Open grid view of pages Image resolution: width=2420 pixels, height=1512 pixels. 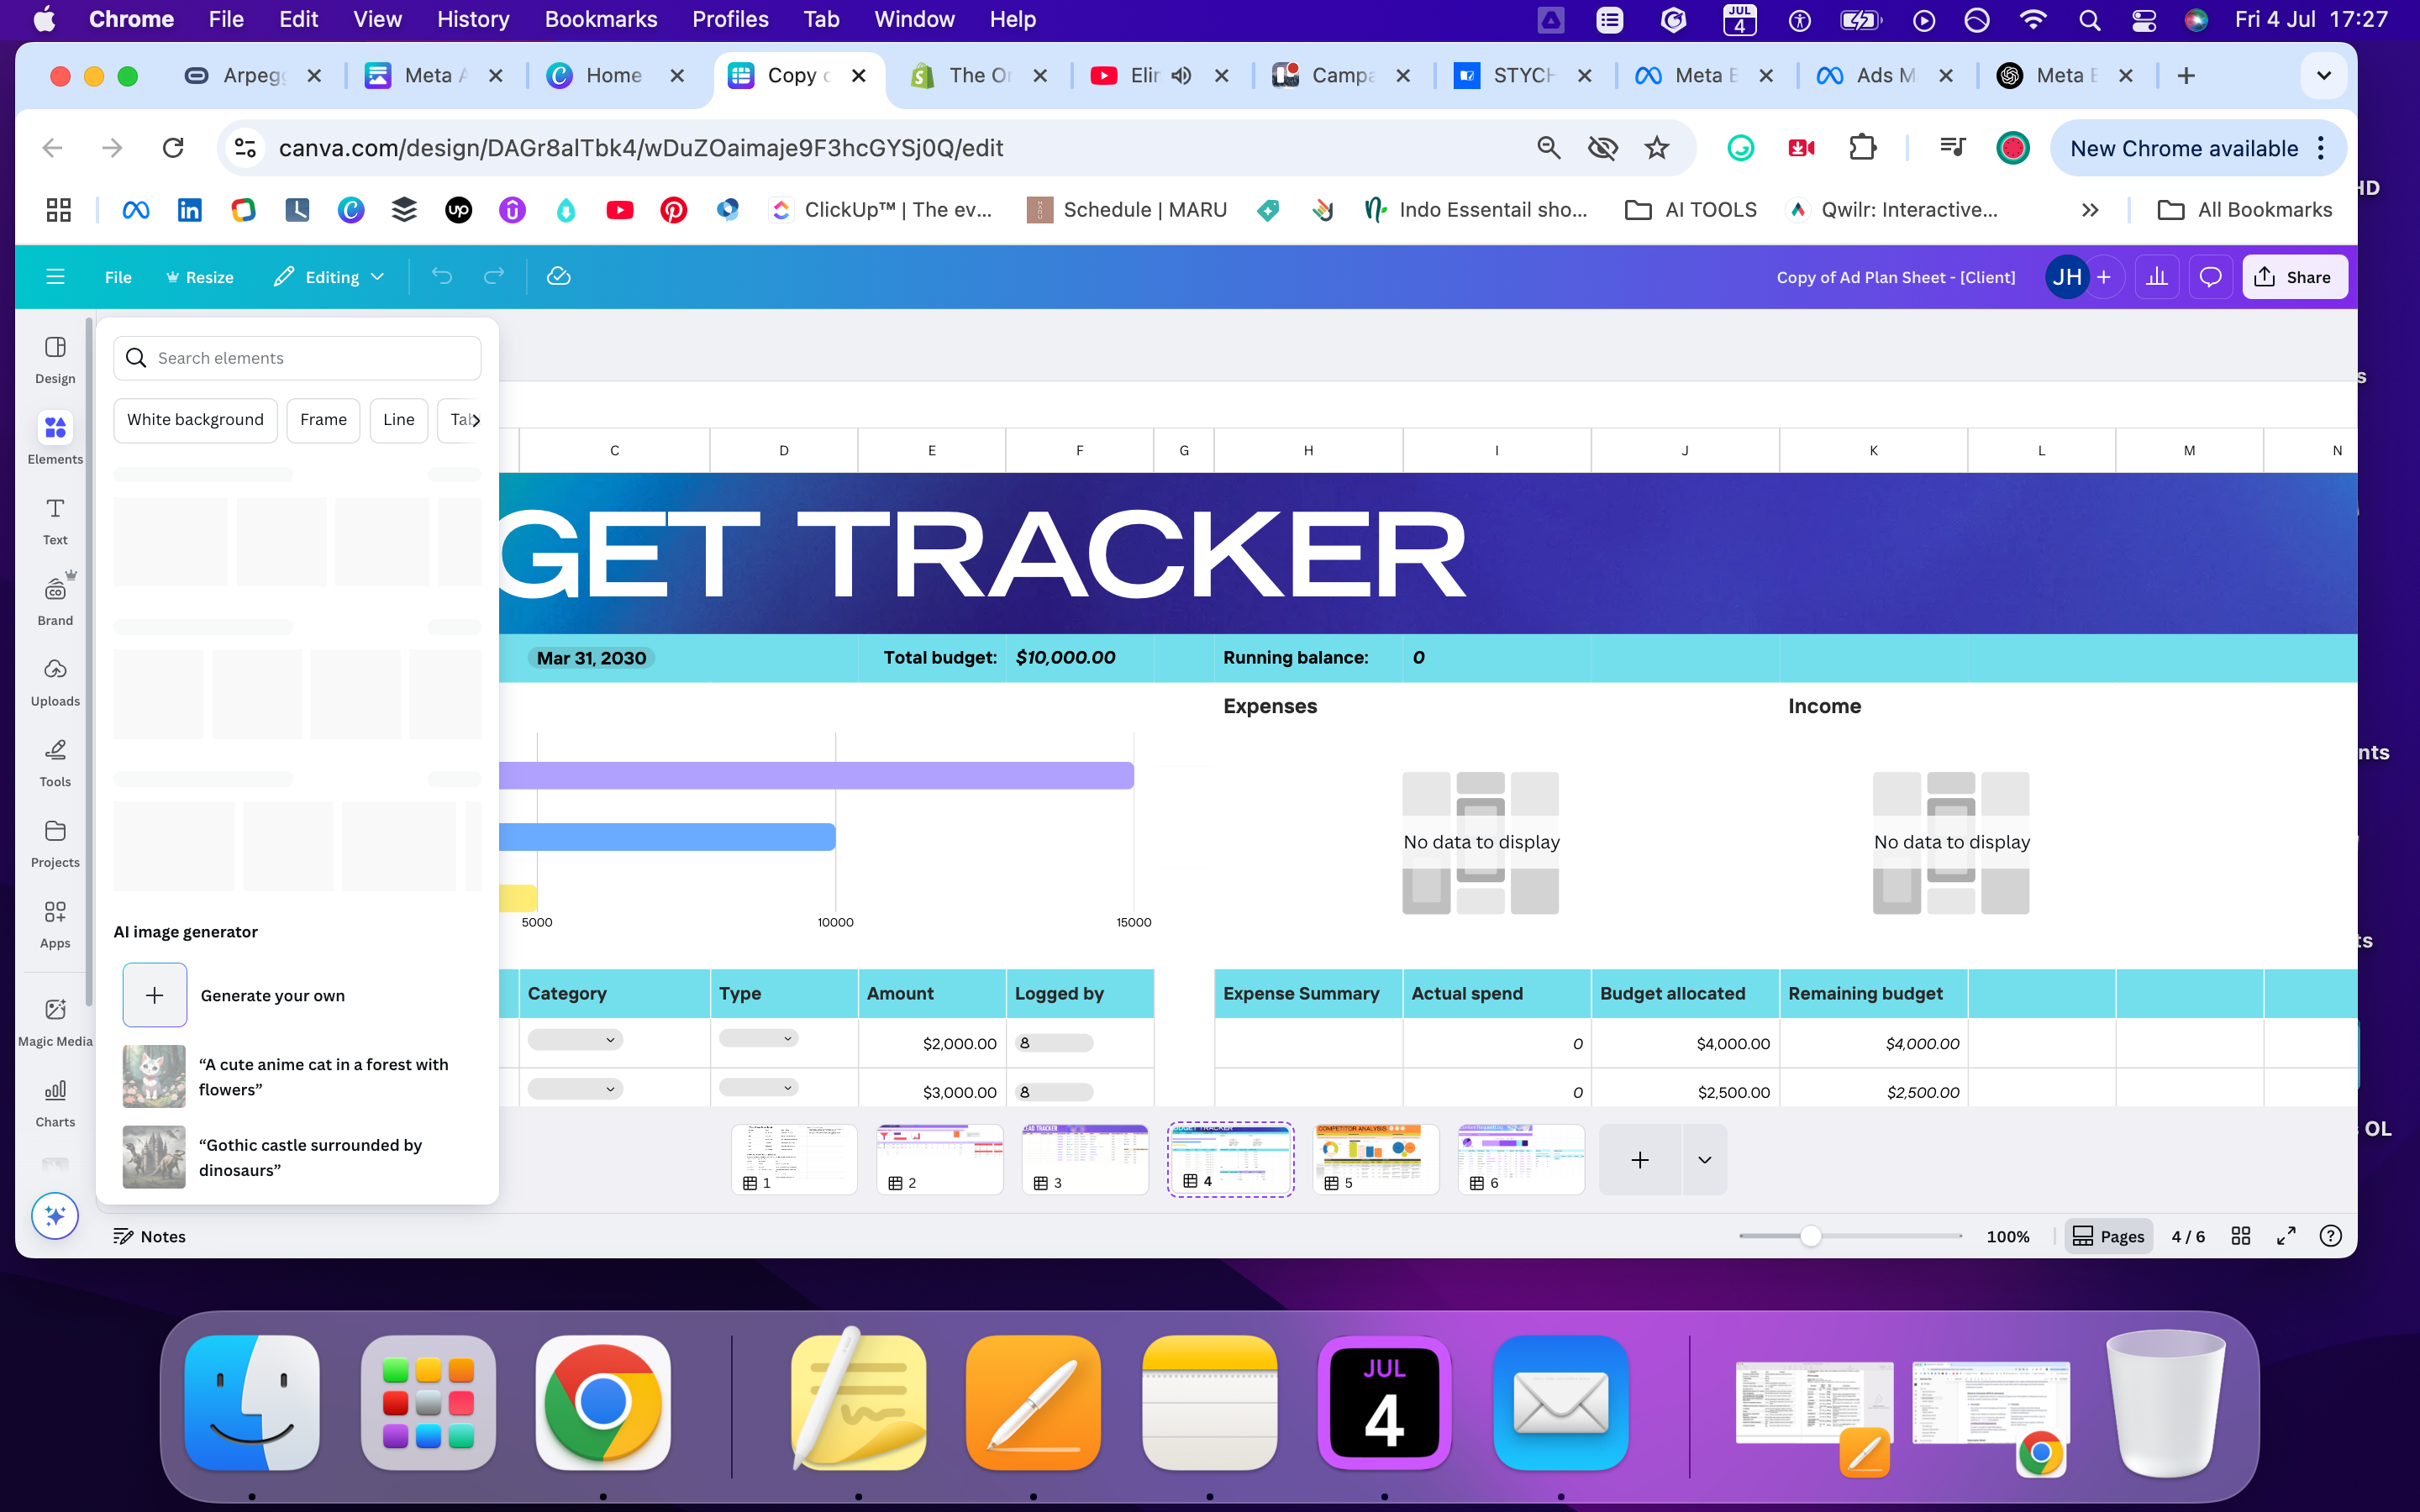(x=2241, y=1236)
